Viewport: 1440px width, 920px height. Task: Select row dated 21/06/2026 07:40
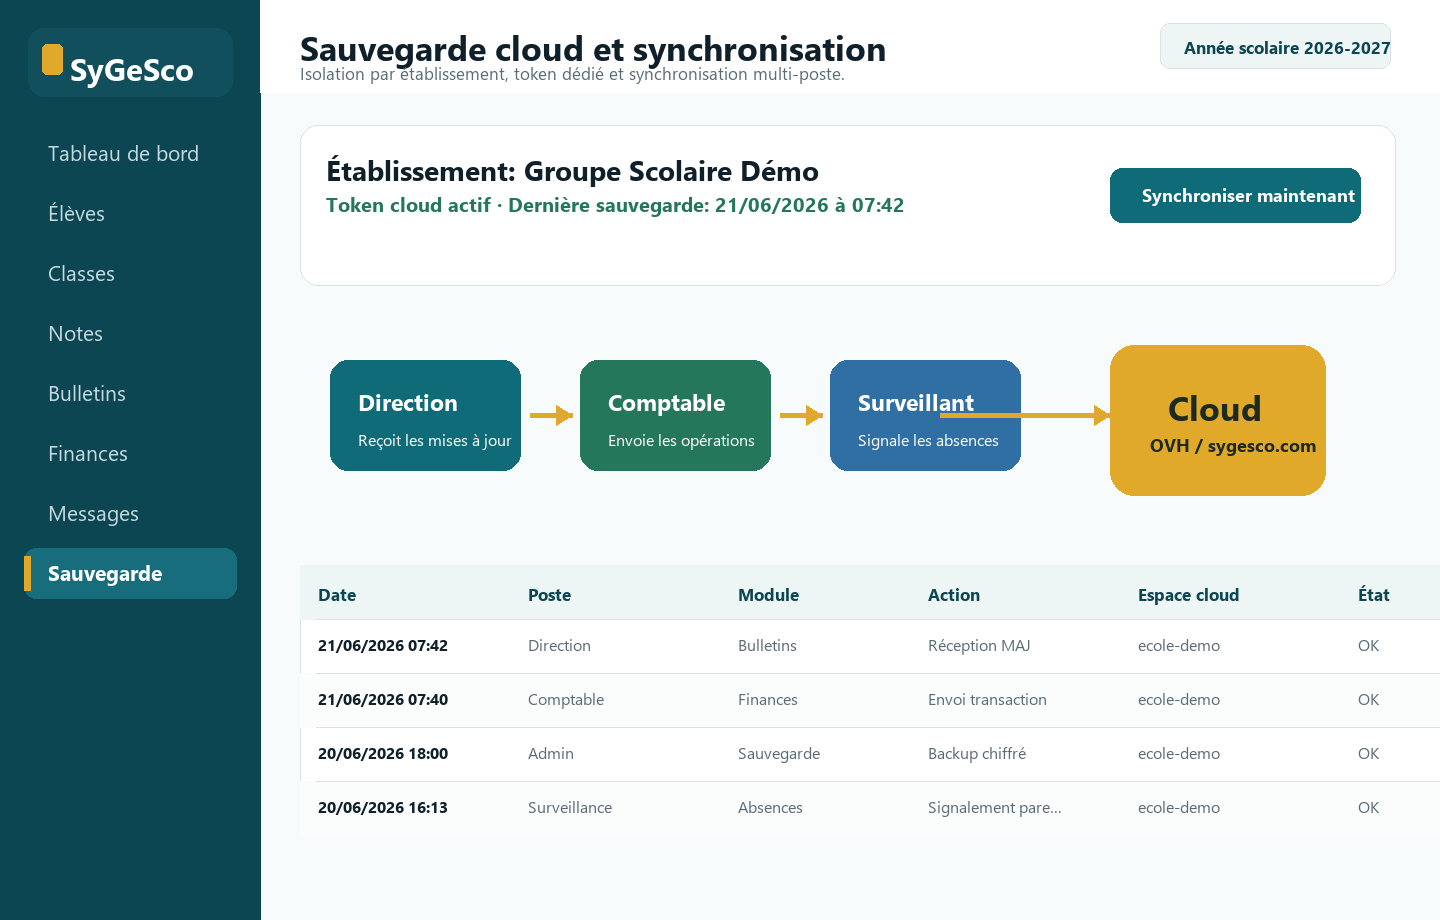pos(870,700)
